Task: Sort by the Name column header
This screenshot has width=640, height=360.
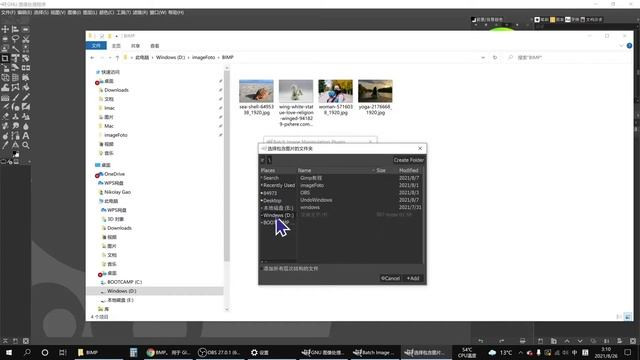Action: click(x=304, y=170)
